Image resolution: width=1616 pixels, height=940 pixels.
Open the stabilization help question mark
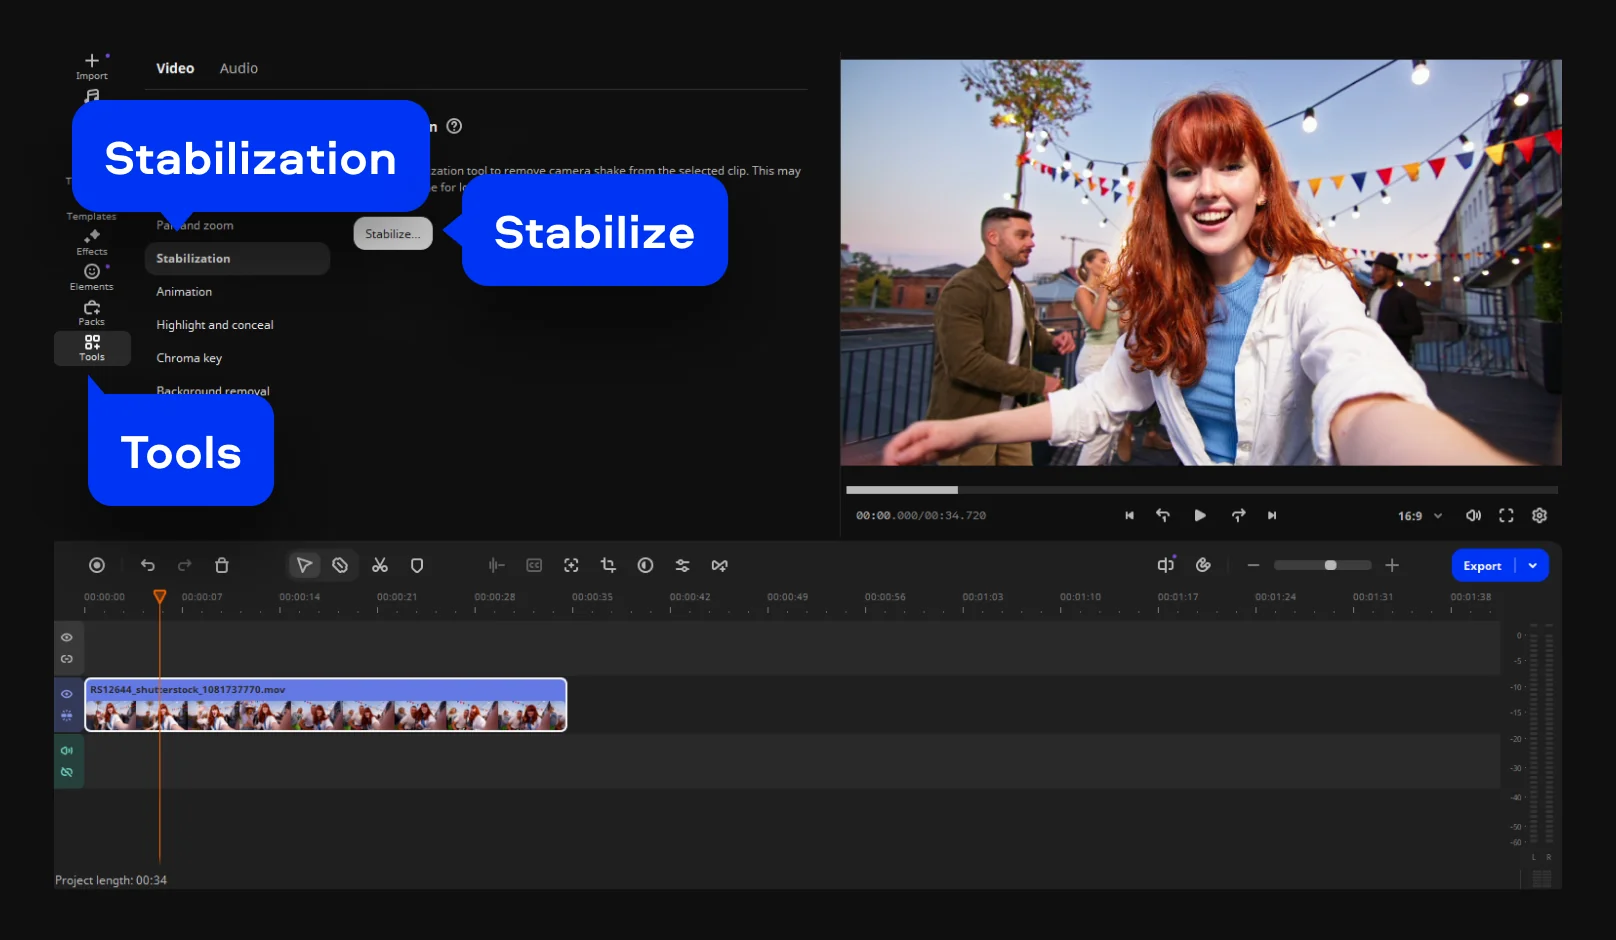[454, 126]
